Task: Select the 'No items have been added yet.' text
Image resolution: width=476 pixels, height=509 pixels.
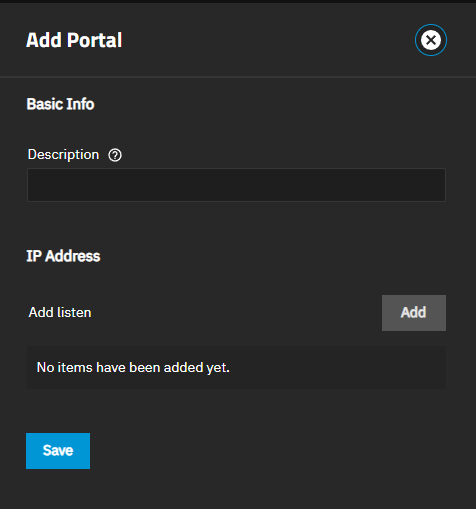Action: click(x=133, y=368)
